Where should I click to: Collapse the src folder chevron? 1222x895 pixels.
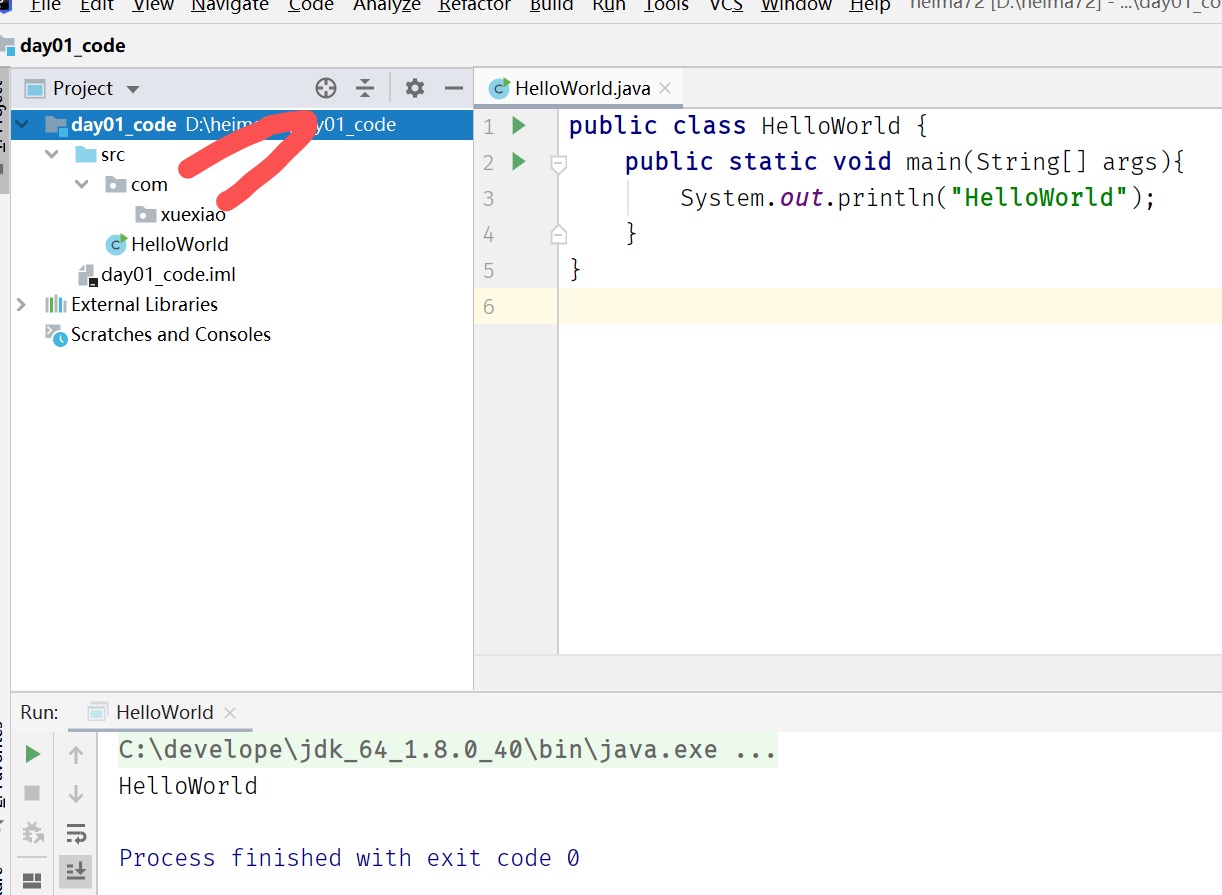(52, 155)
